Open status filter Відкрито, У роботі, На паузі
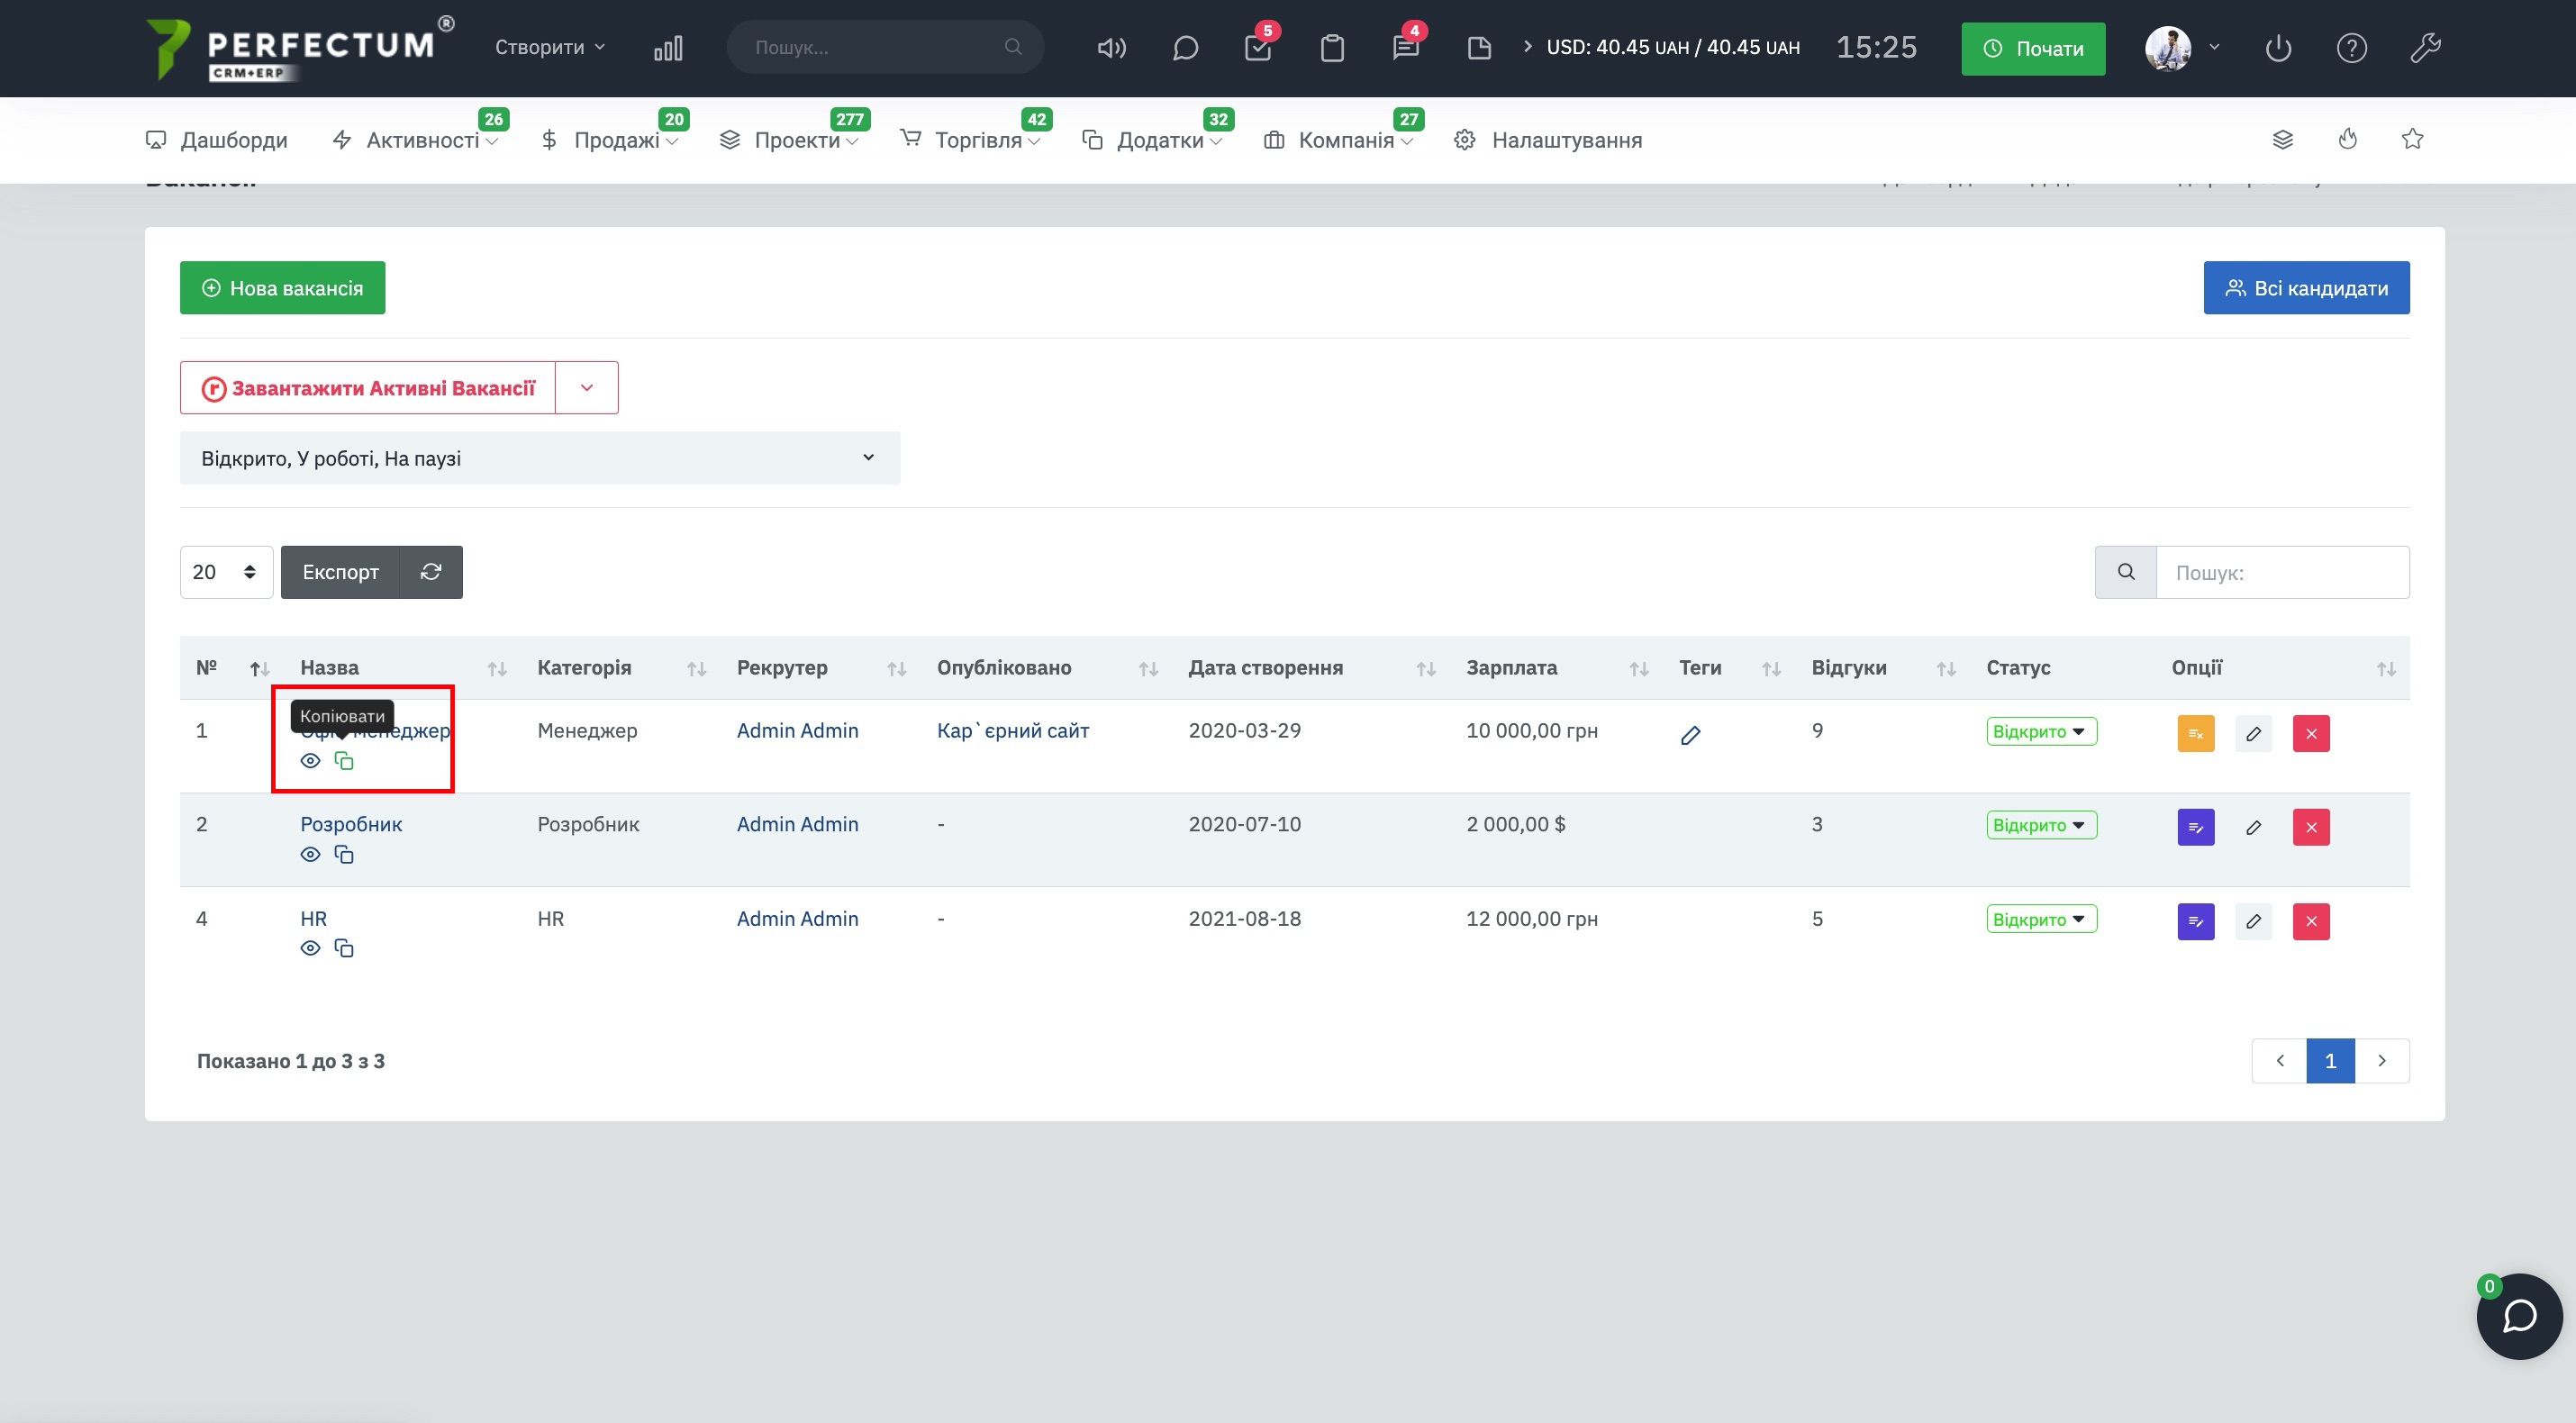Screen dimensions: 2576x1423 pos(540,458)
